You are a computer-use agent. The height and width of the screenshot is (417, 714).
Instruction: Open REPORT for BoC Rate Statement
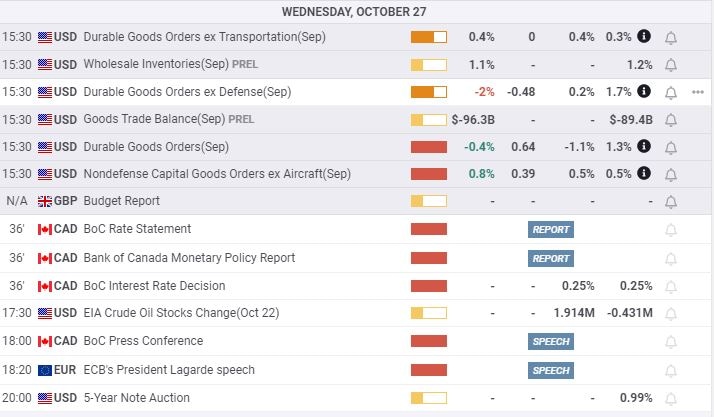coord(551,230)
